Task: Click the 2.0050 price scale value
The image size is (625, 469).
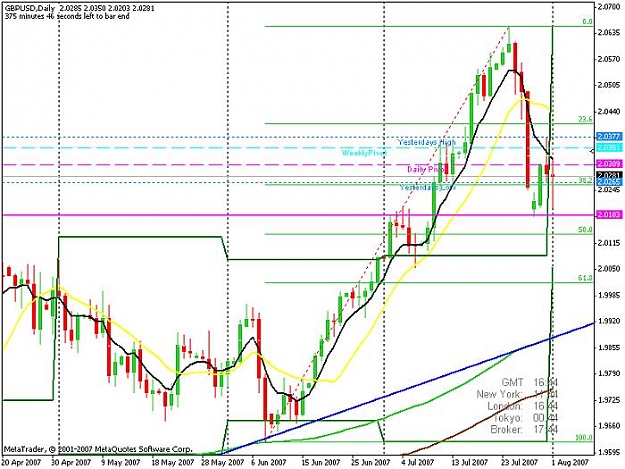Action: click(610, 269)
